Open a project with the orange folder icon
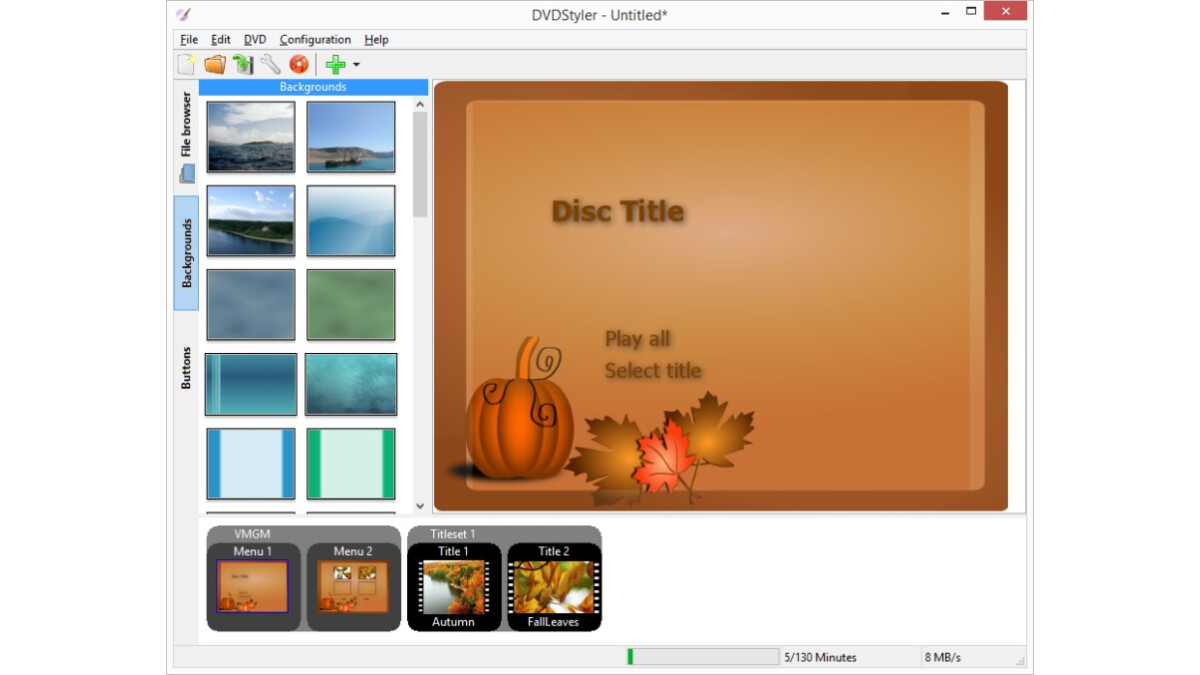The width and height of the screenshot is (1200, 675). (215, 65)
